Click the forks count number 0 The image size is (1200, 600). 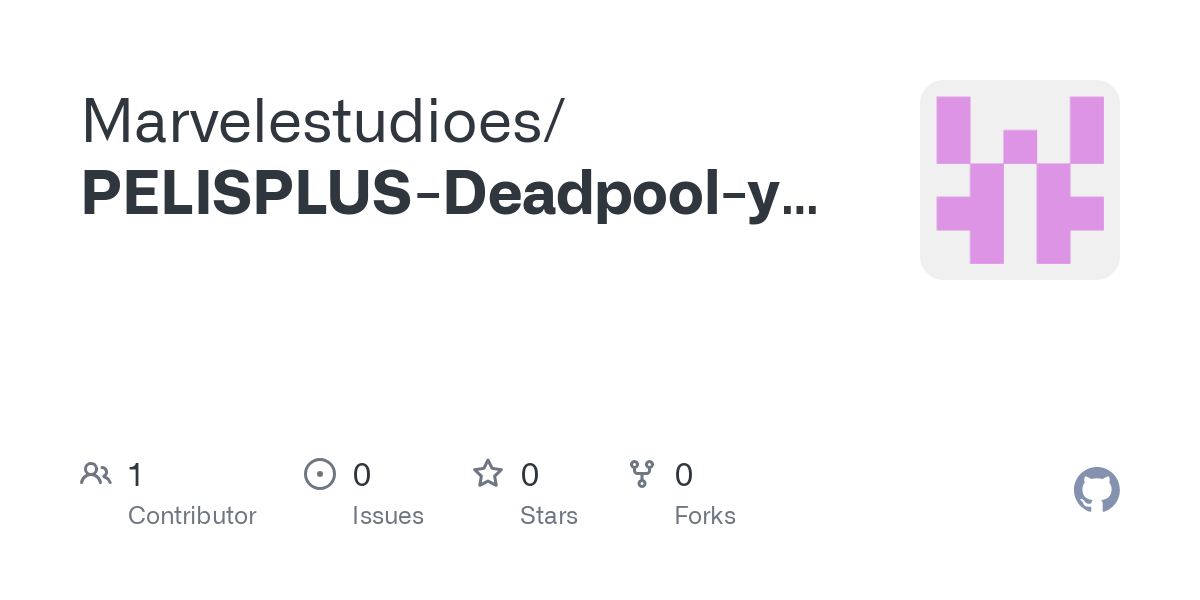pos(684,475)
